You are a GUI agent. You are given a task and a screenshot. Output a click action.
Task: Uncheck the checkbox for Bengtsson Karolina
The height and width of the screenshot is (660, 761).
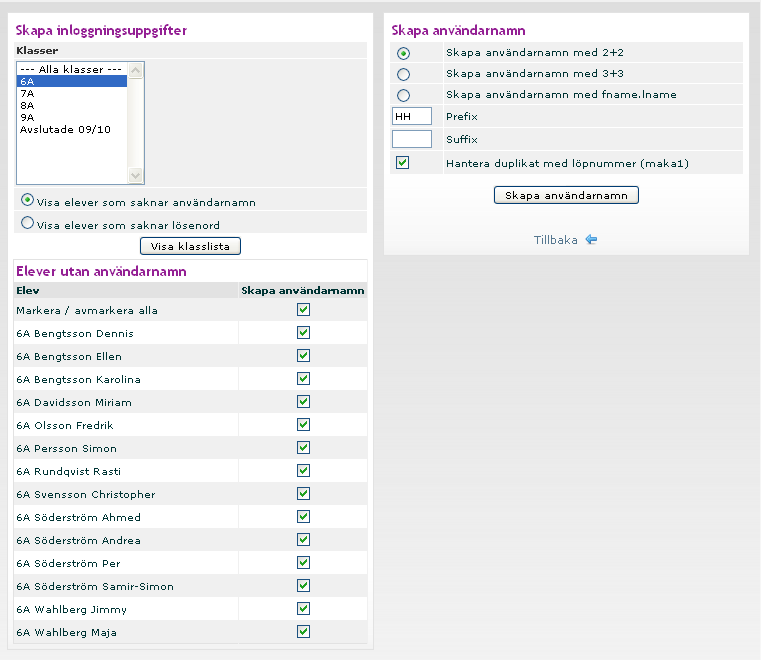[303, 379]
